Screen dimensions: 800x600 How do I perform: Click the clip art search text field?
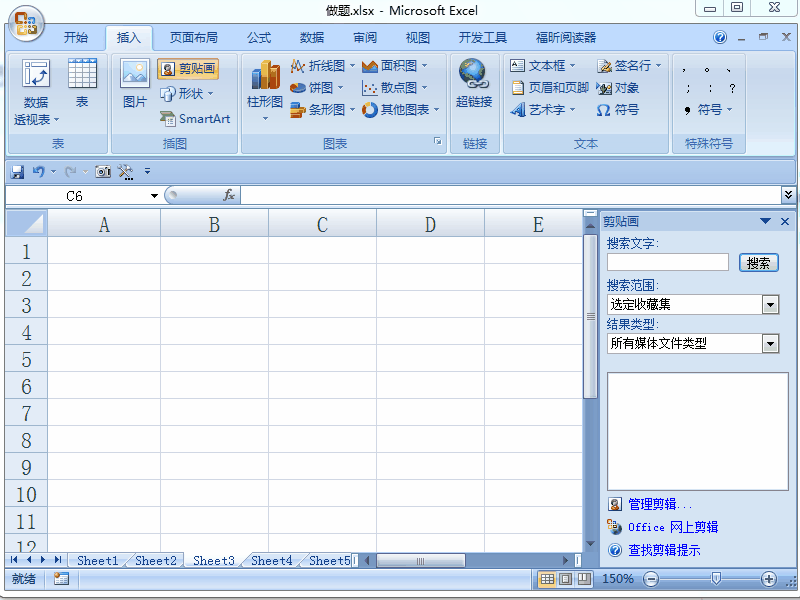coord(668,262)
